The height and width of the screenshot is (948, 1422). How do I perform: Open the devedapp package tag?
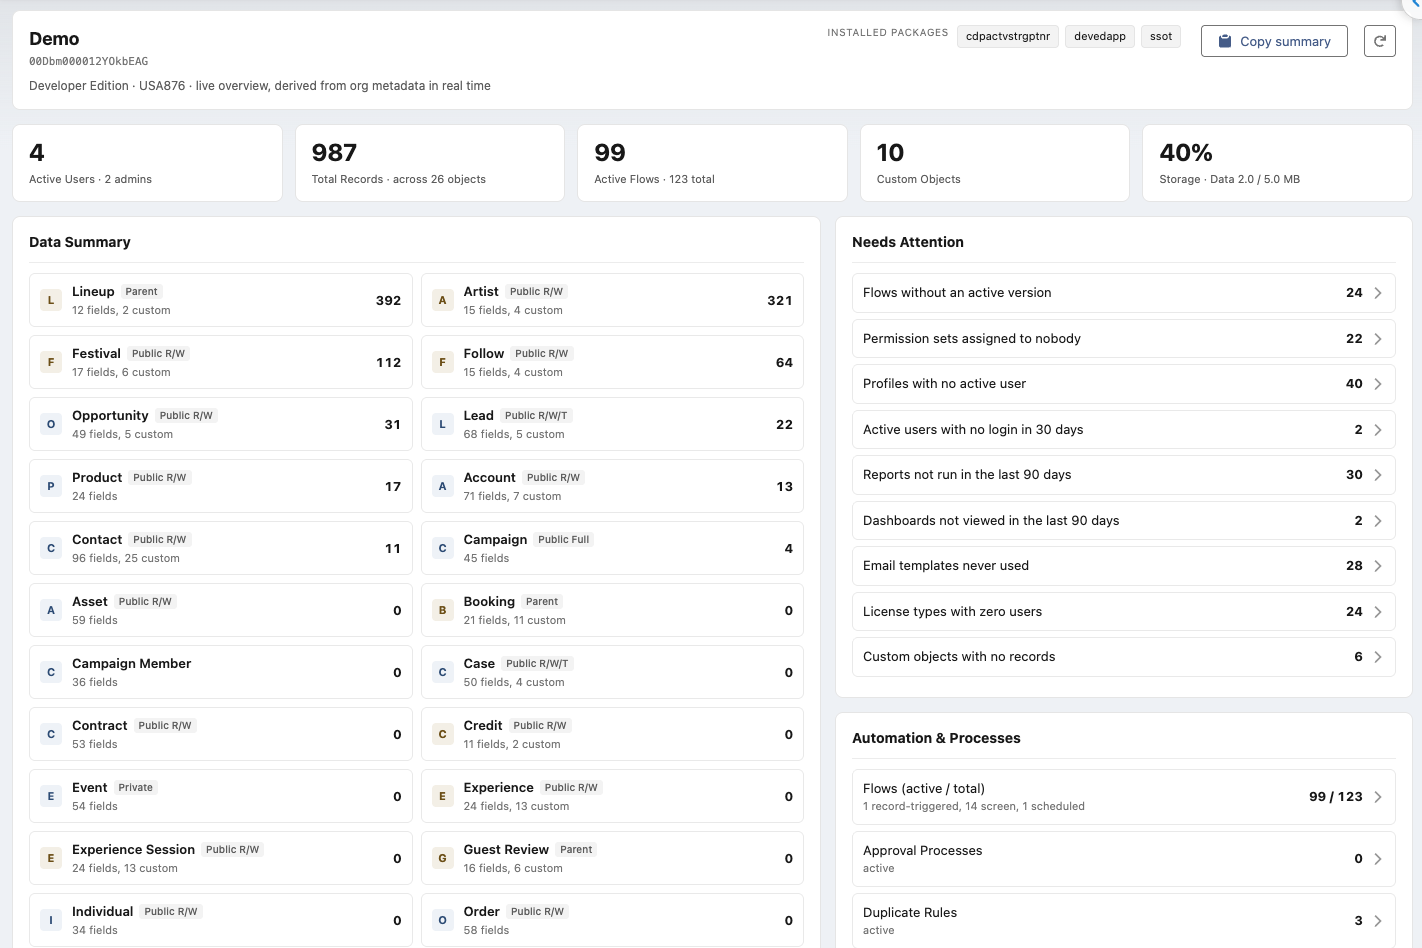(x=1100, y=37)
